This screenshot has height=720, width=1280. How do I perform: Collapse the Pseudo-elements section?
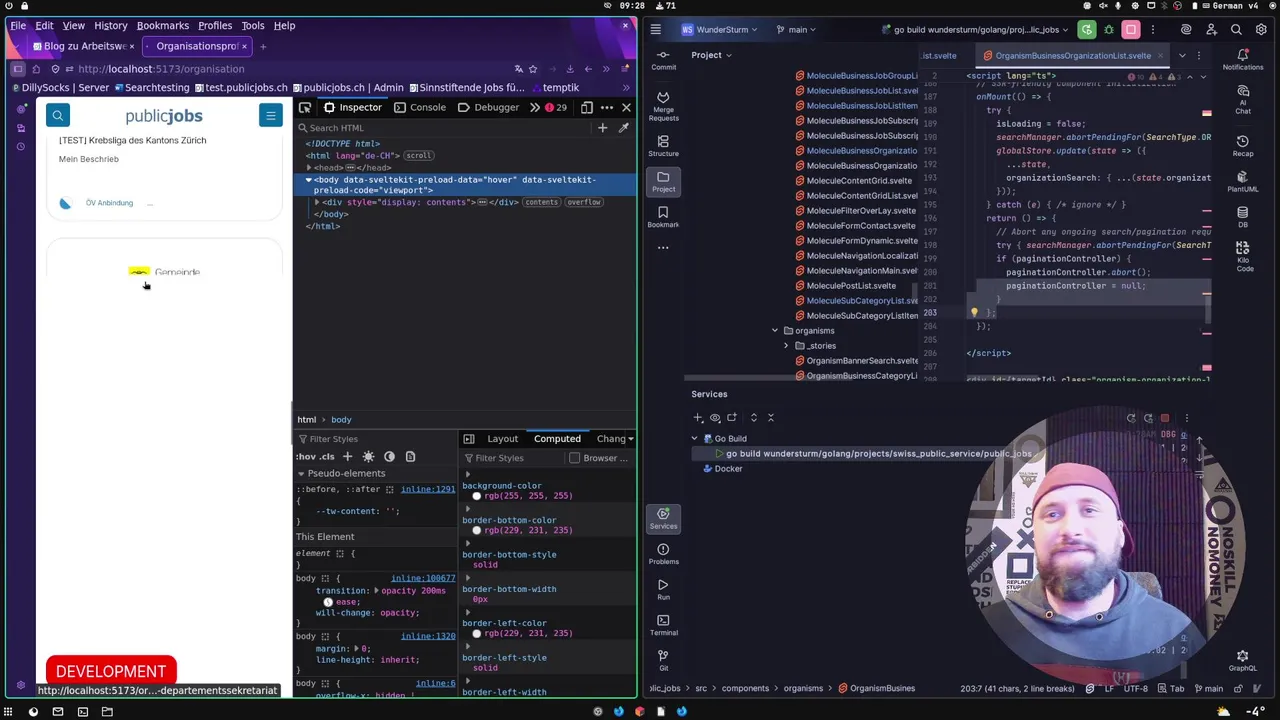(x=301, y=473)
